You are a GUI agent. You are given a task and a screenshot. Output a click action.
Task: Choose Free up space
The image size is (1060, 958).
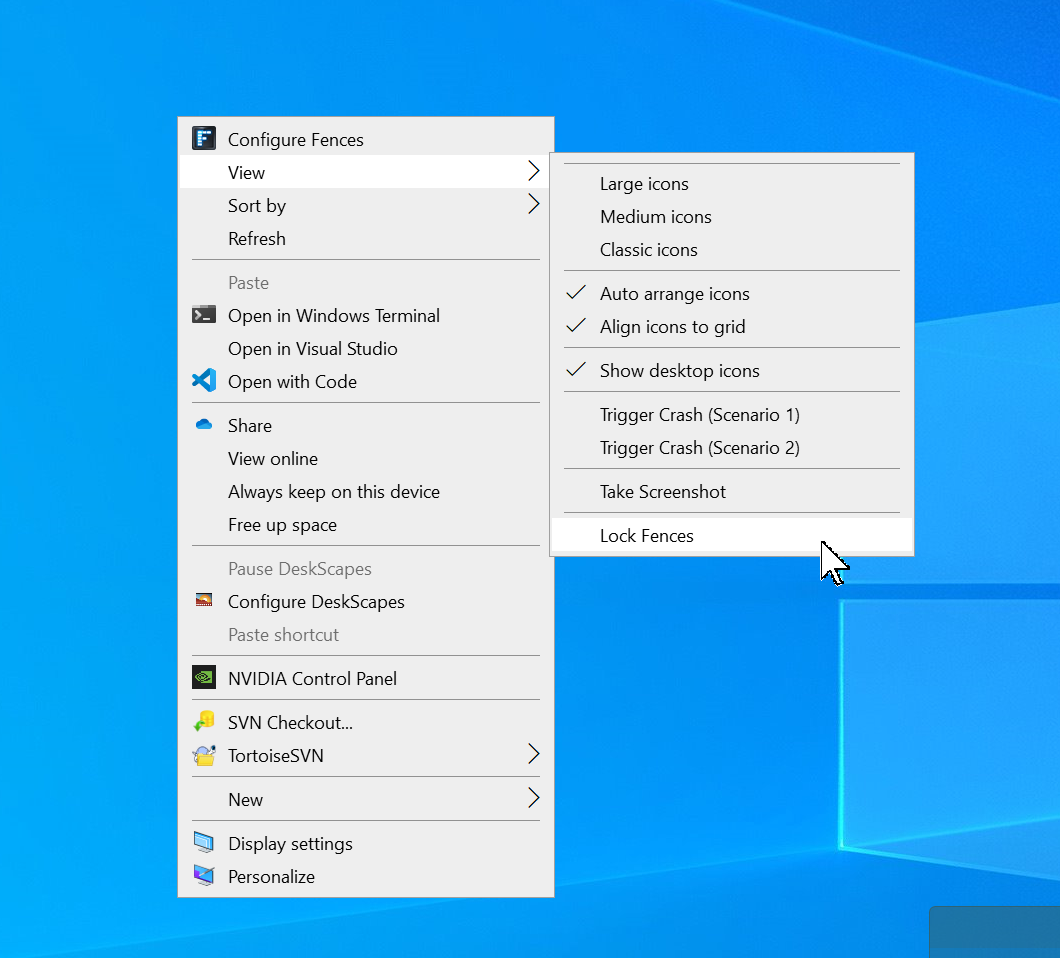click(366, 525)
